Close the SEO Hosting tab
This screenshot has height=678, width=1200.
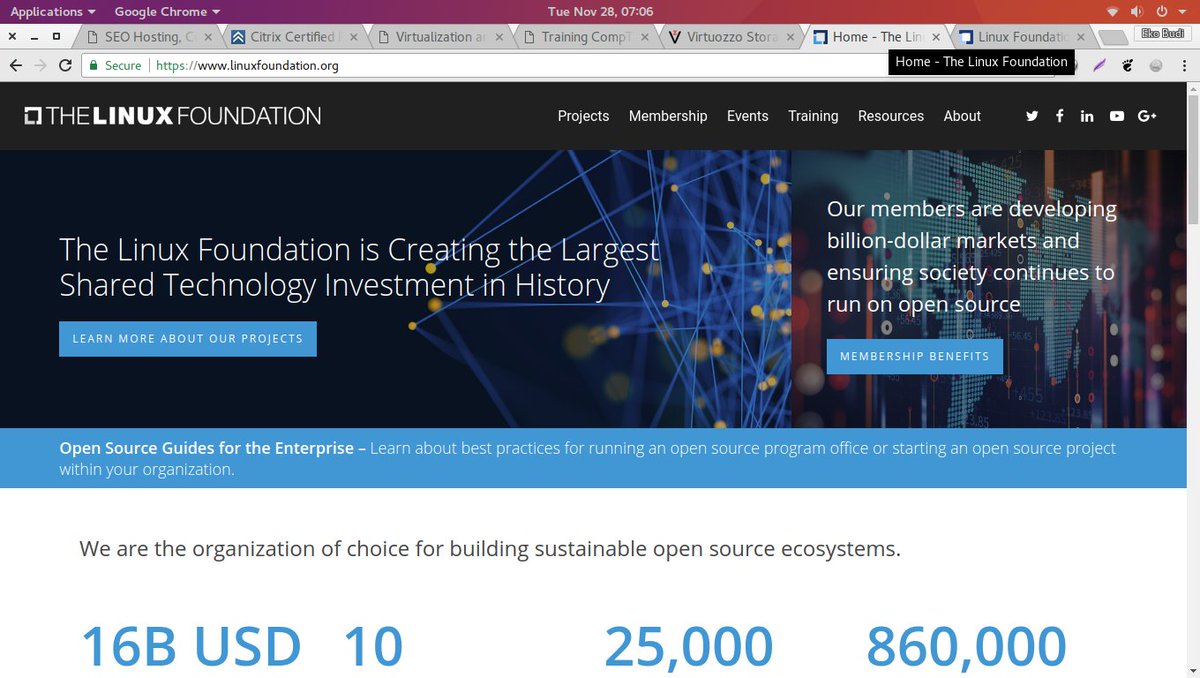coord(208,37)
